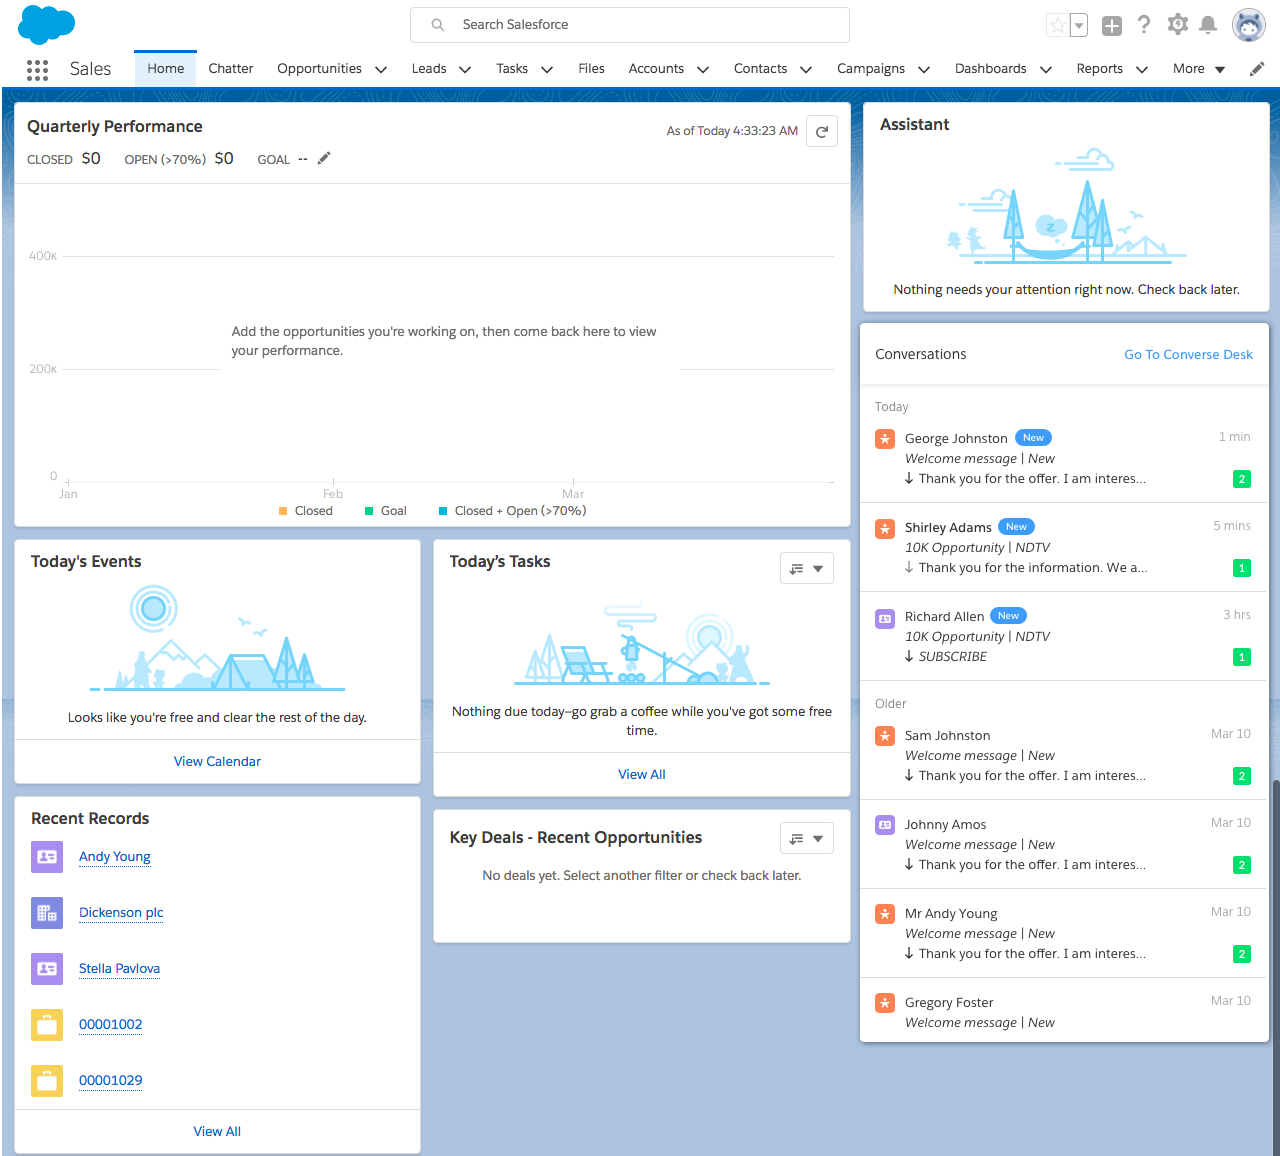Screen dimensions: 1280x1156
Task: Open Key Deals filter dropdown
Action: pos(807,838)
